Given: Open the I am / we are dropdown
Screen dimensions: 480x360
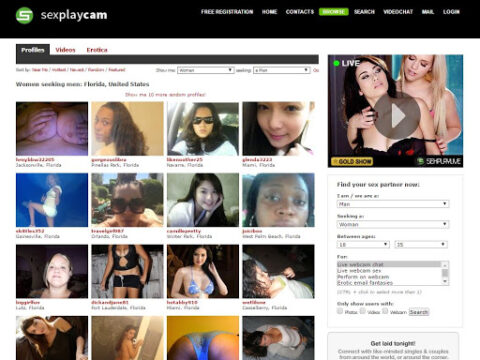Looking at the screenshot, I should (393, 204).
